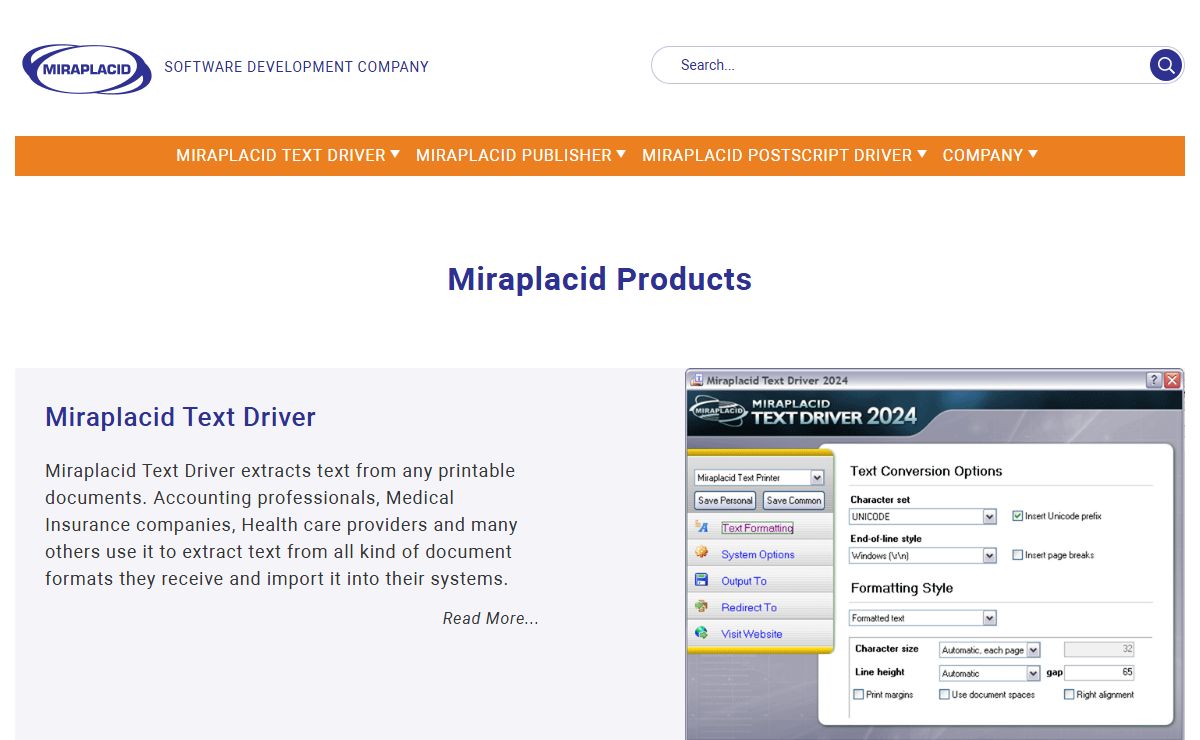
Task: Click the Redirect To icon
Action: 702,607
